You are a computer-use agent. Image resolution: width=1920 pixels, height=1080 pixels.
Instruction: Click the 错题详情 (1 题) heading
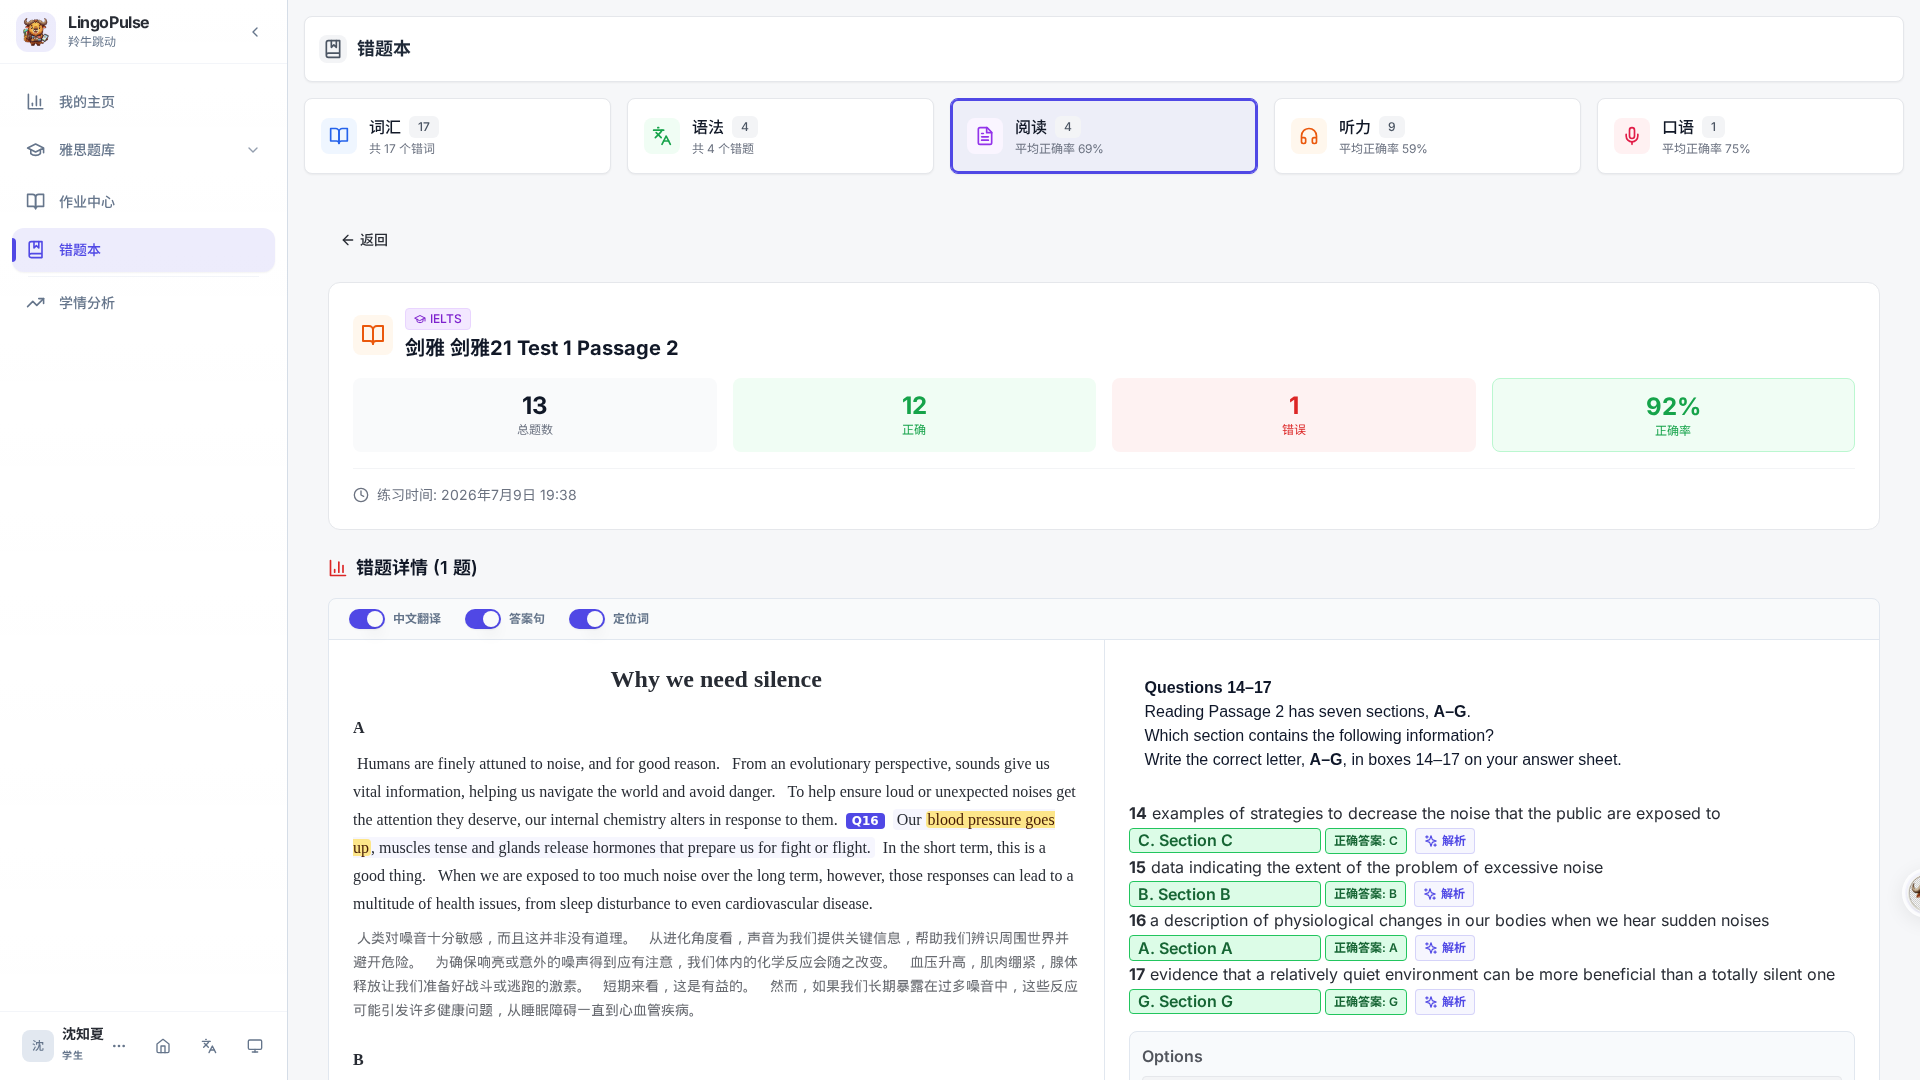(x=416, y=568)
